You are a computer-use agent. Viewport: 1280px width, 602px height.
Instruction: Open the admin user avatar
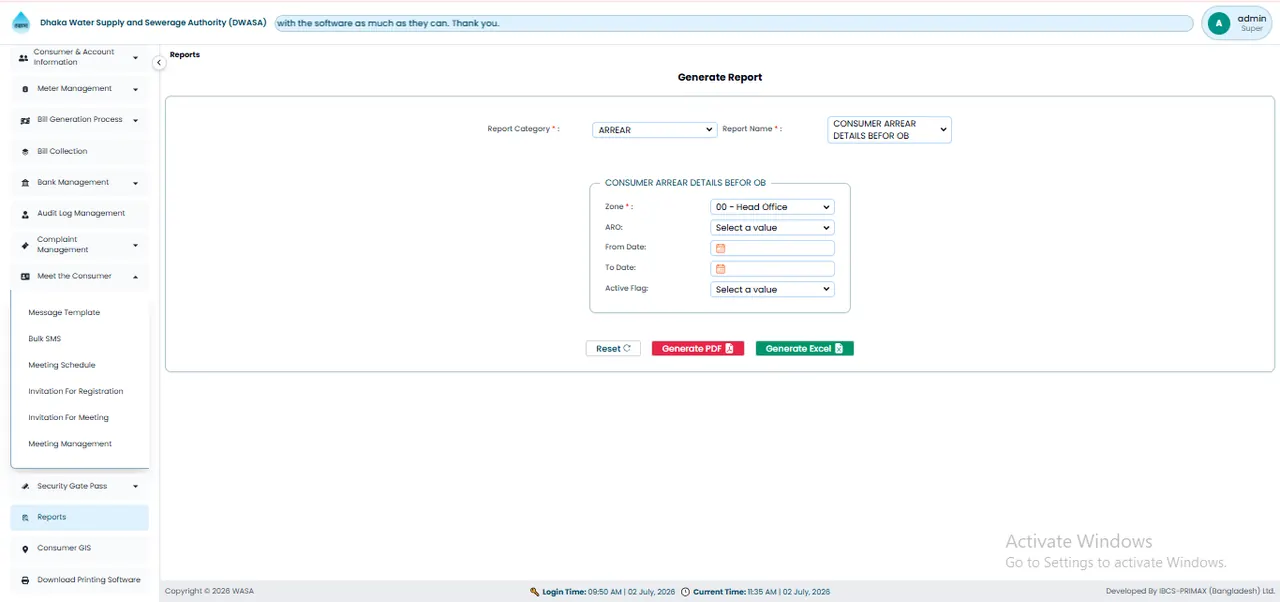(x=1218, y=23)
